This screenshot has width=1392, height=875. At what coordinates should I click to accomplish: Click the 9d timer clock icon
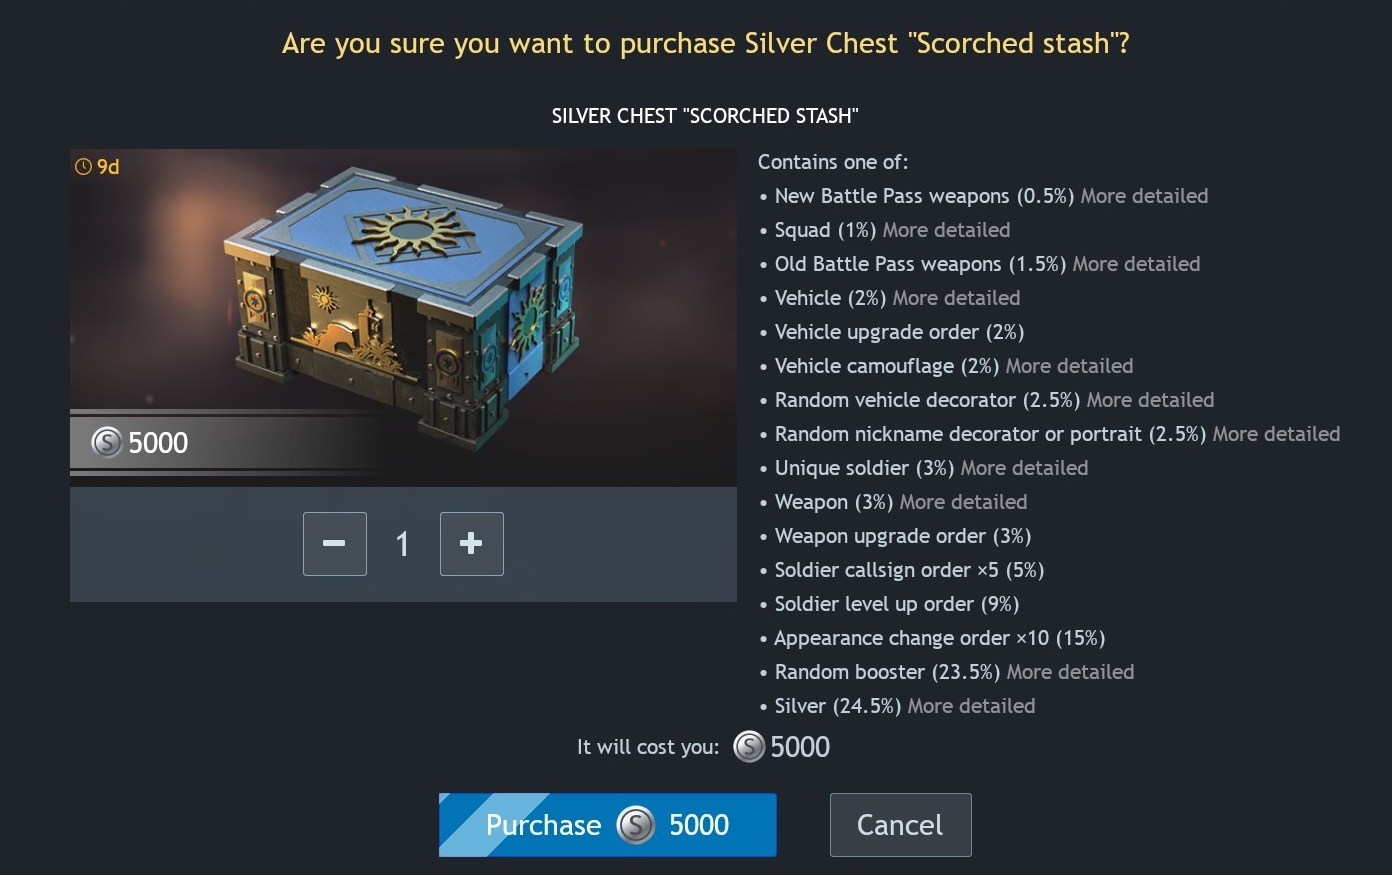pos(83,167)
